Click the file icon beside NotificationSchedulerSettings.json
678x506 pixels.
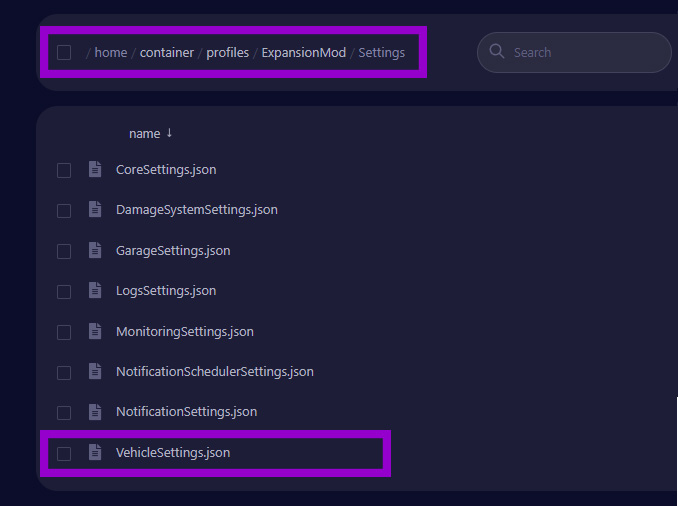pyautogui.click(x=95, y=372)
